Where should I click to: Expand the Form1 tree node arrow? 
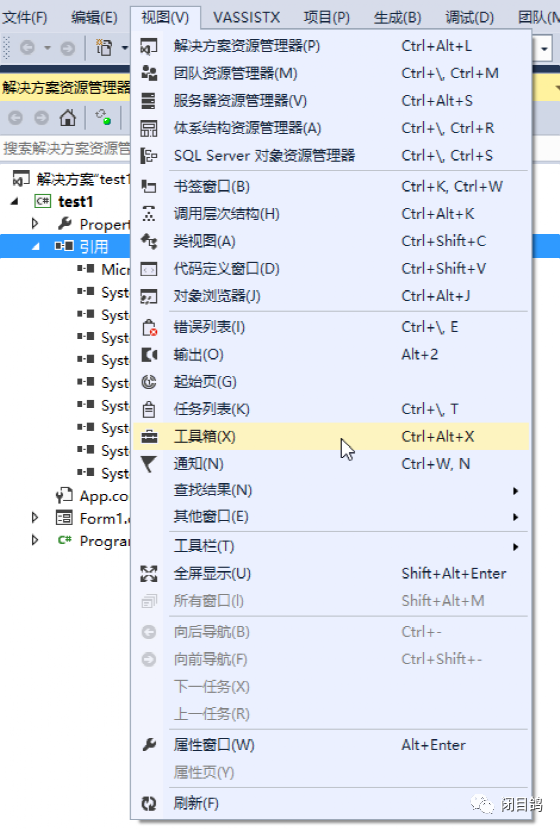click(35, 517)
